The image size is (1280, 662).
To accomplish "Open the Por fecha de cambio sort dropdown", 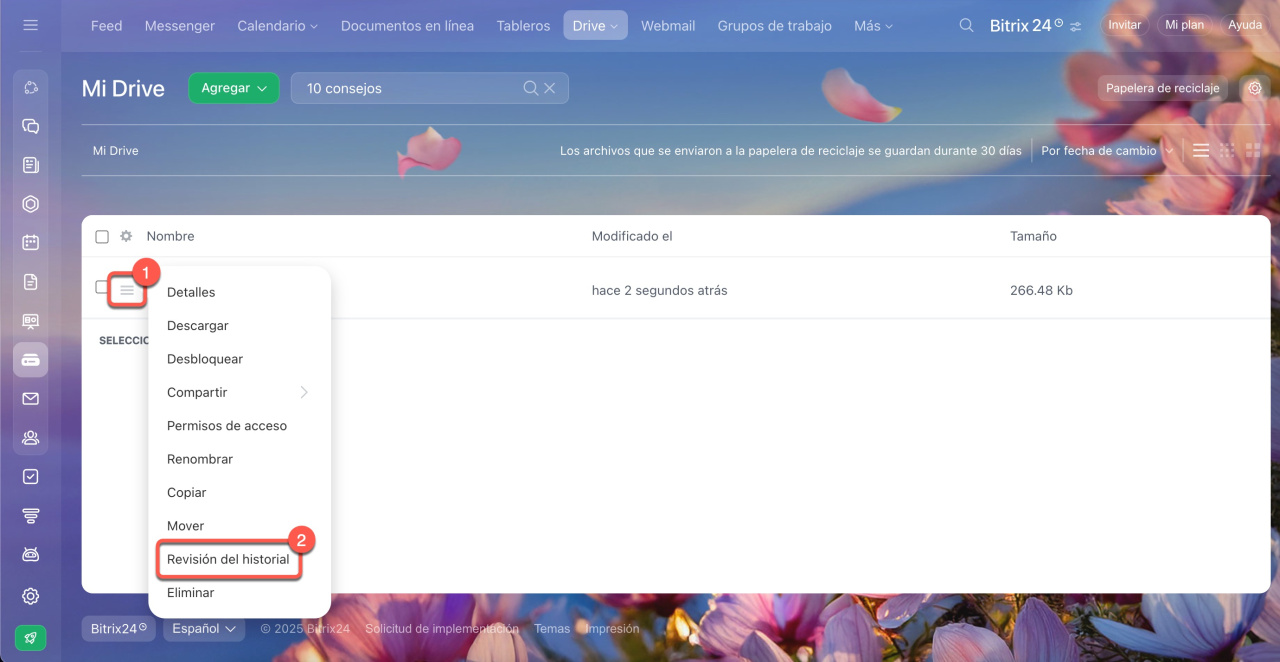I will pos(1106,151).
